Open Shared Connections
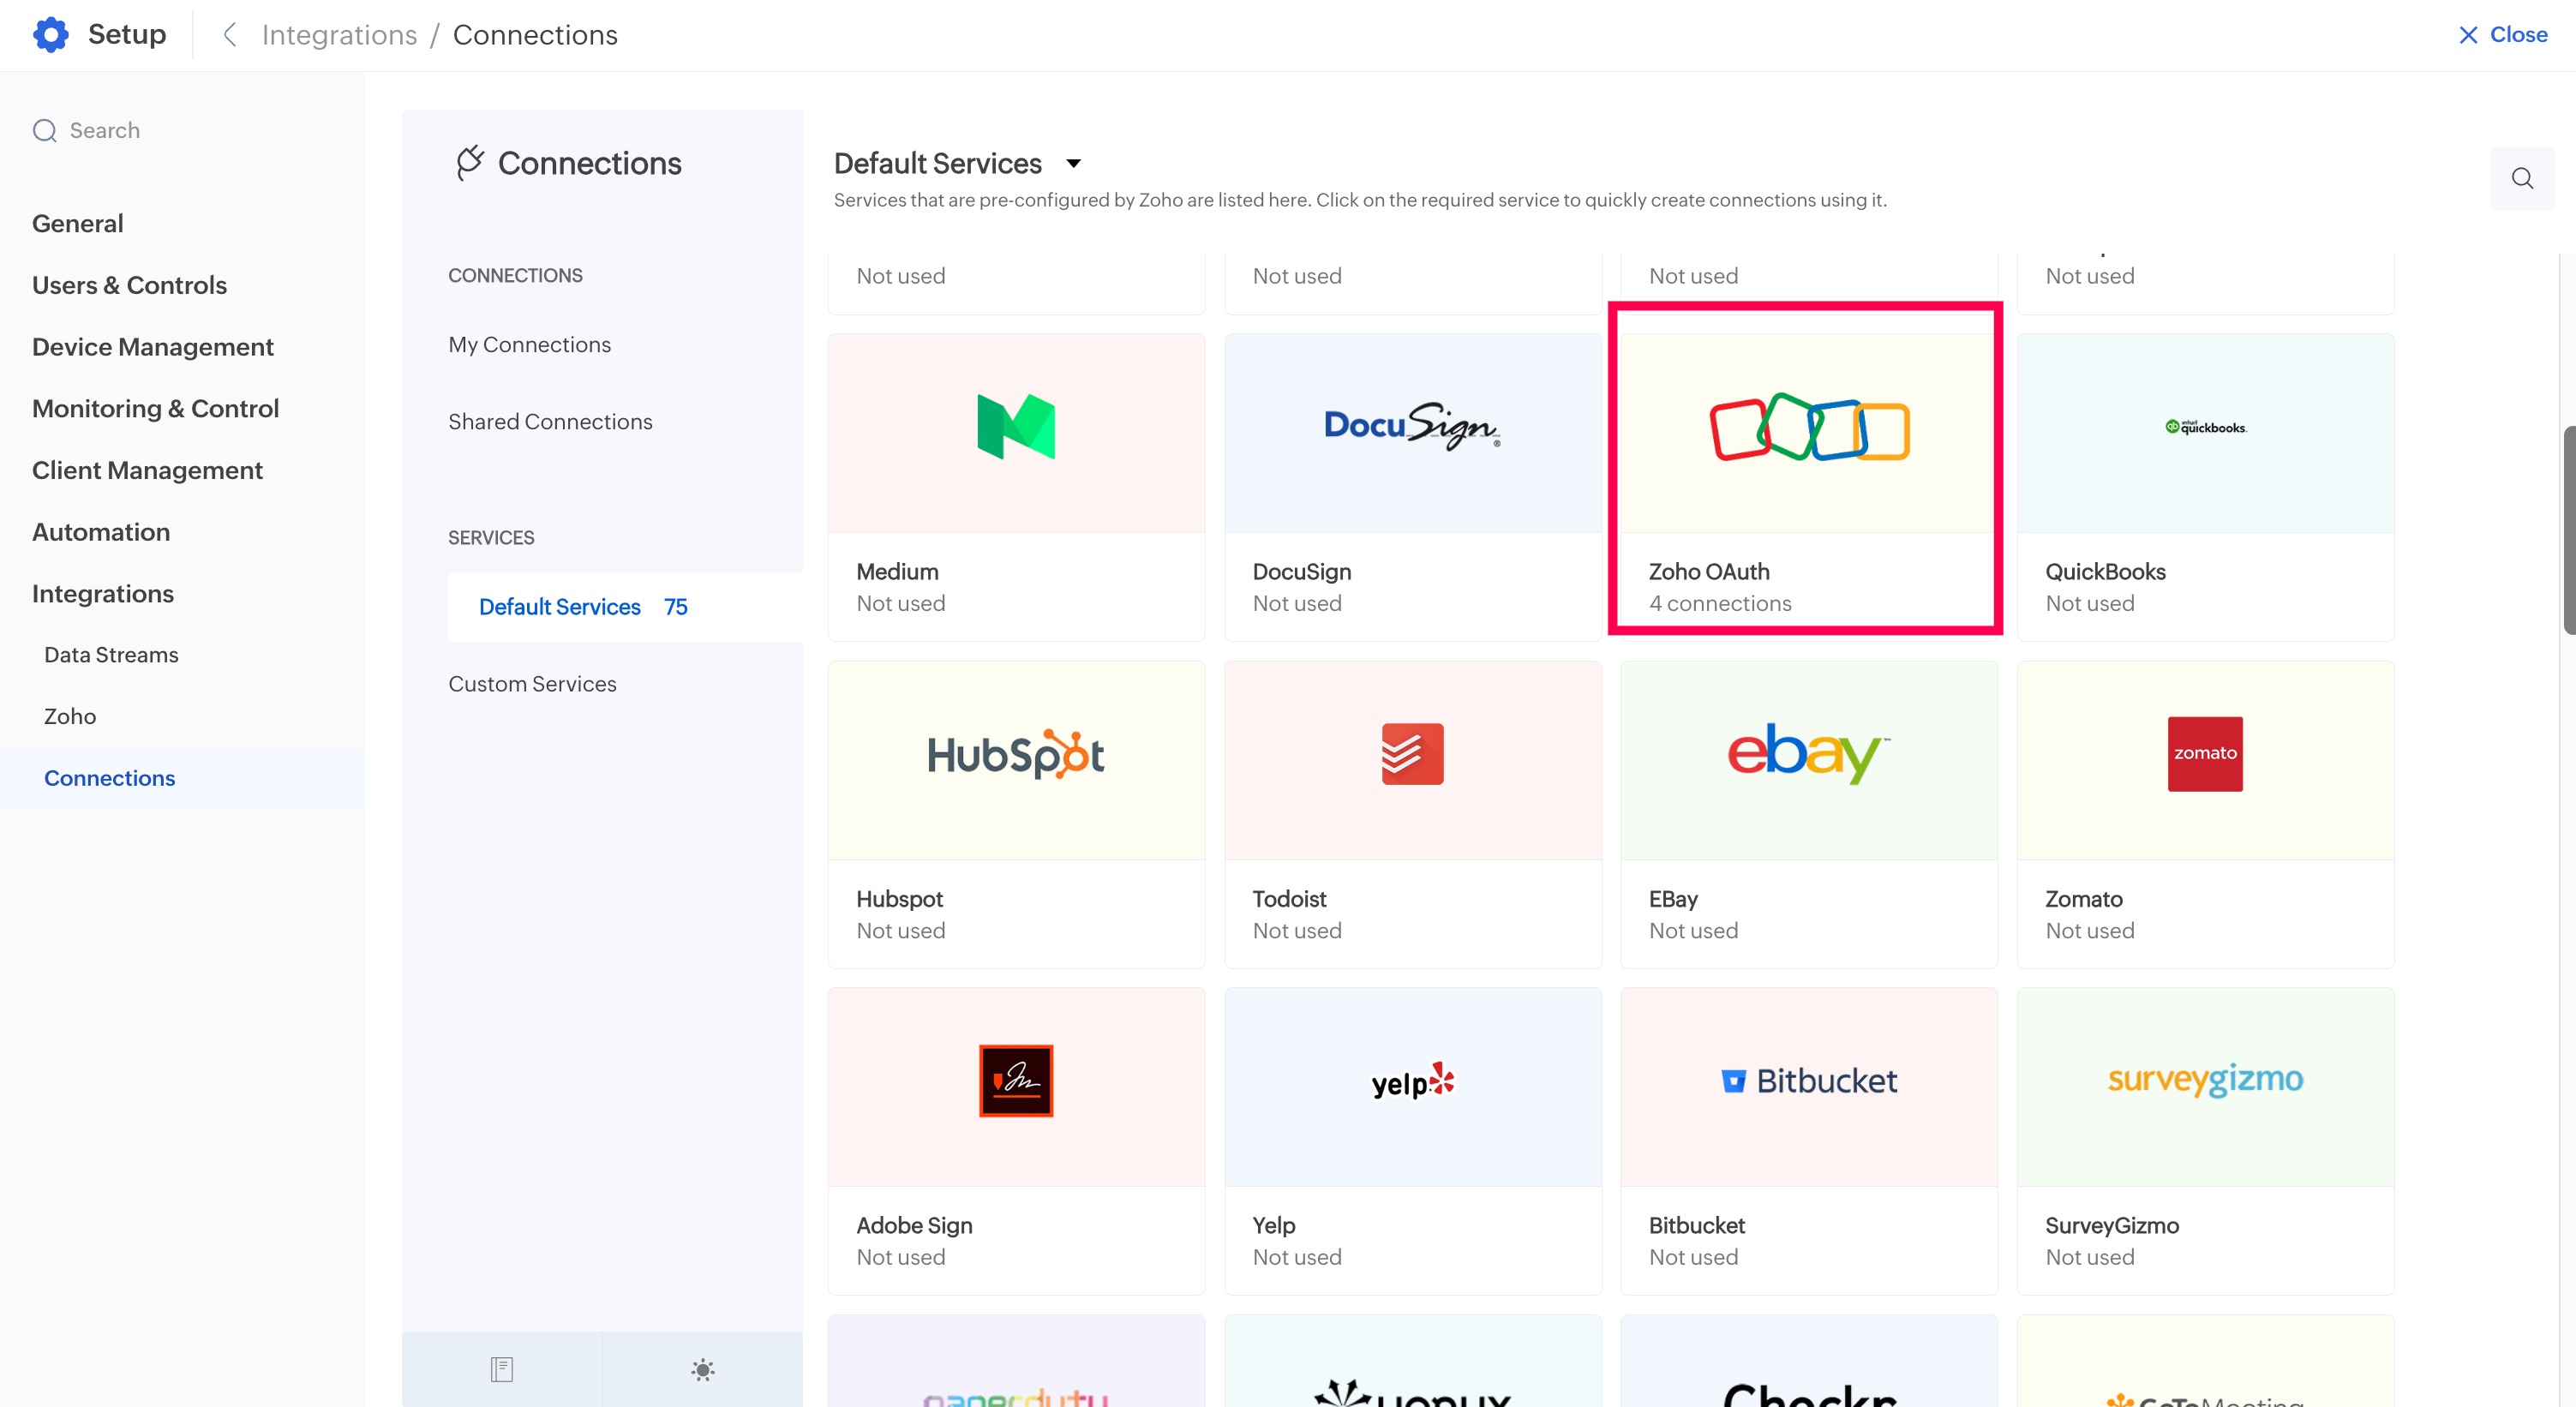Screen dimensions: 2576x1407 [550, 421]
